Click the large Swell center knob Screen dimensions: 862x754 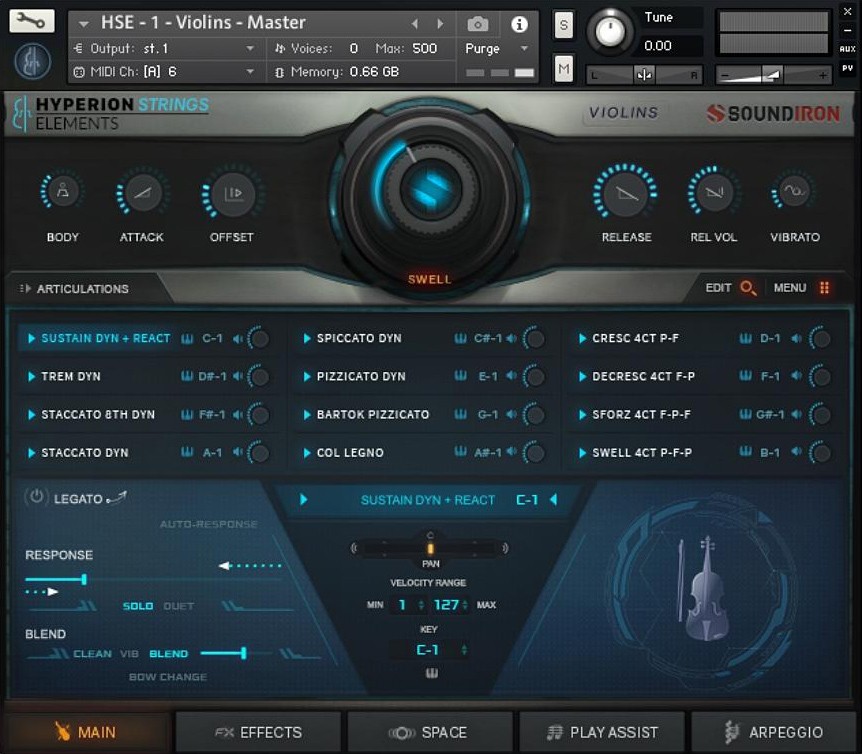[429, 190]
